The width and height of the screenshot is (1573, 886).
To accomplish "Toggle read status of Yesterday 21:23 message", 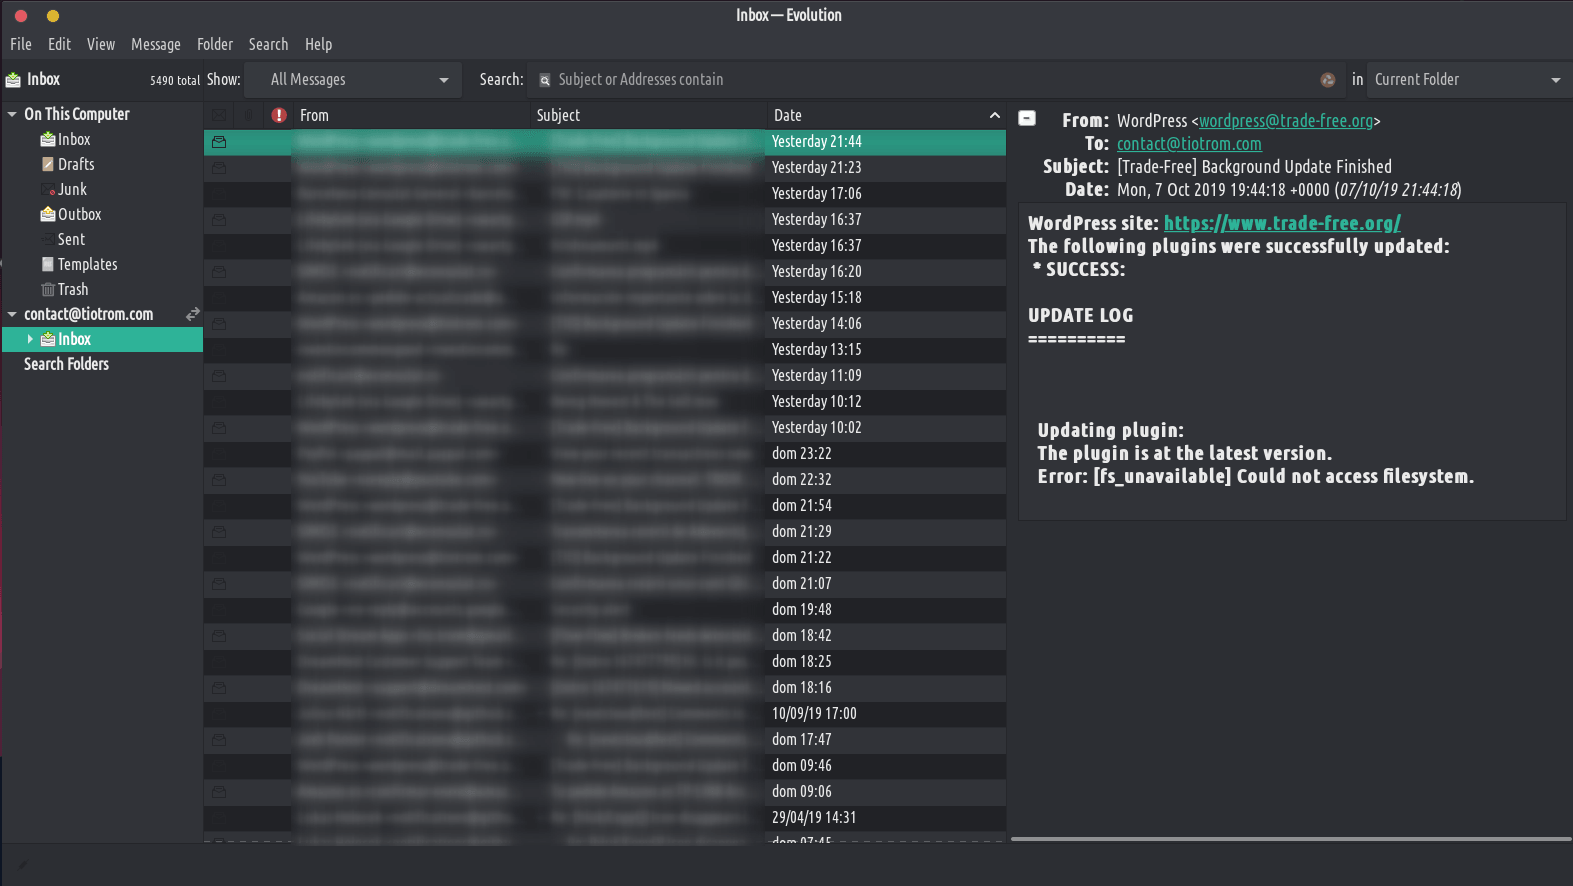I will coord(219,168).
